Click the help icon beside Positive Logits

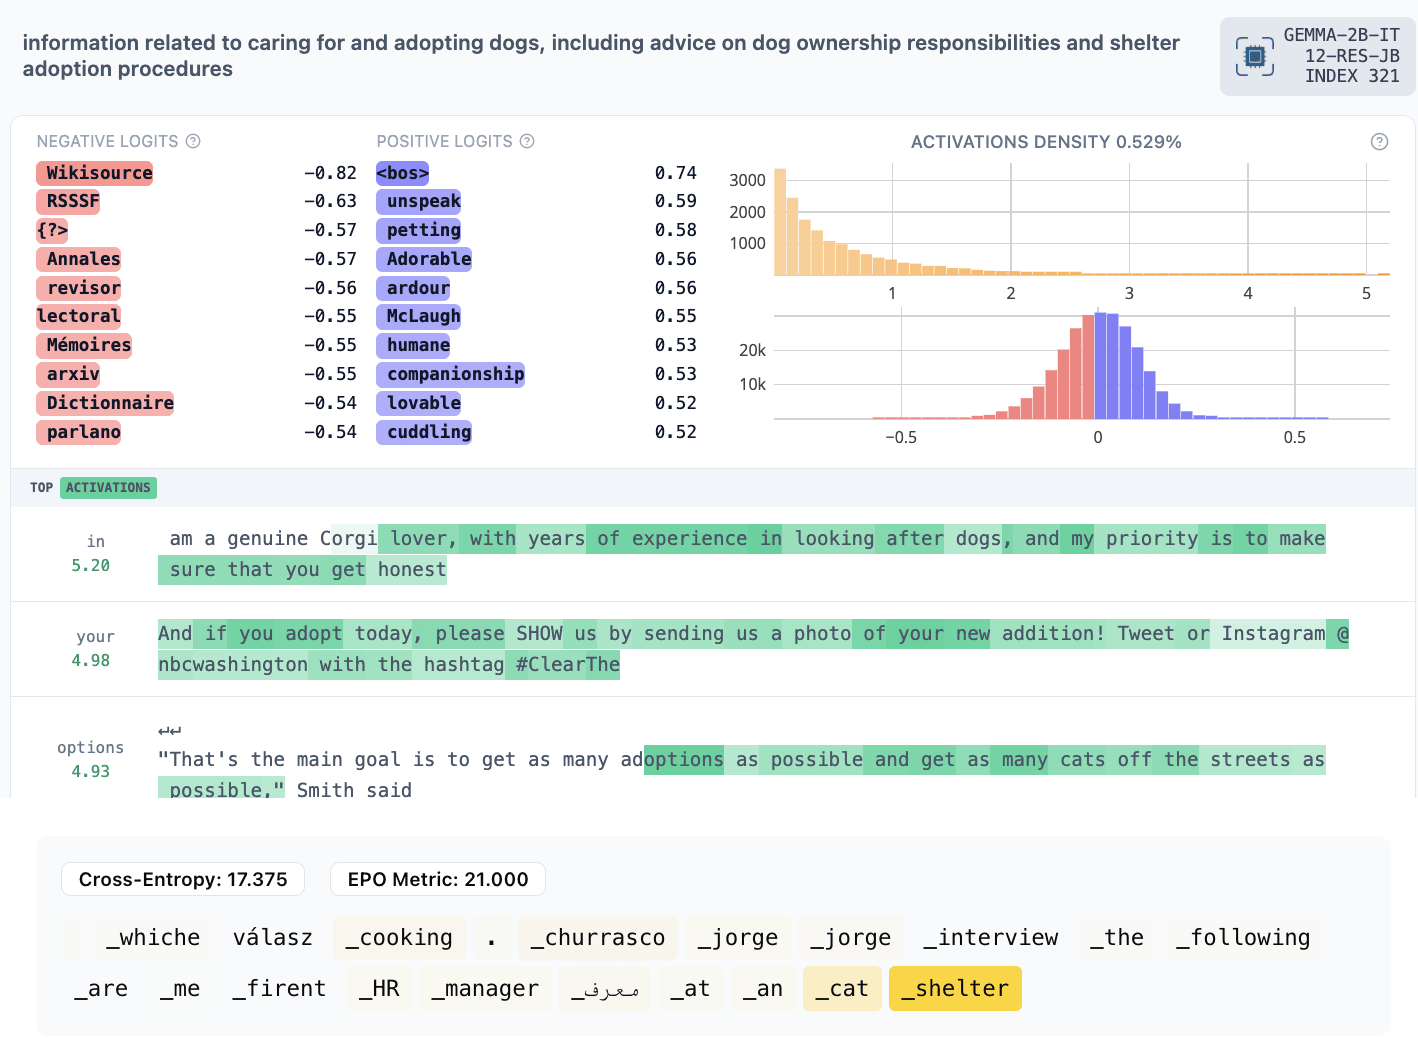[x=527, y=141]
